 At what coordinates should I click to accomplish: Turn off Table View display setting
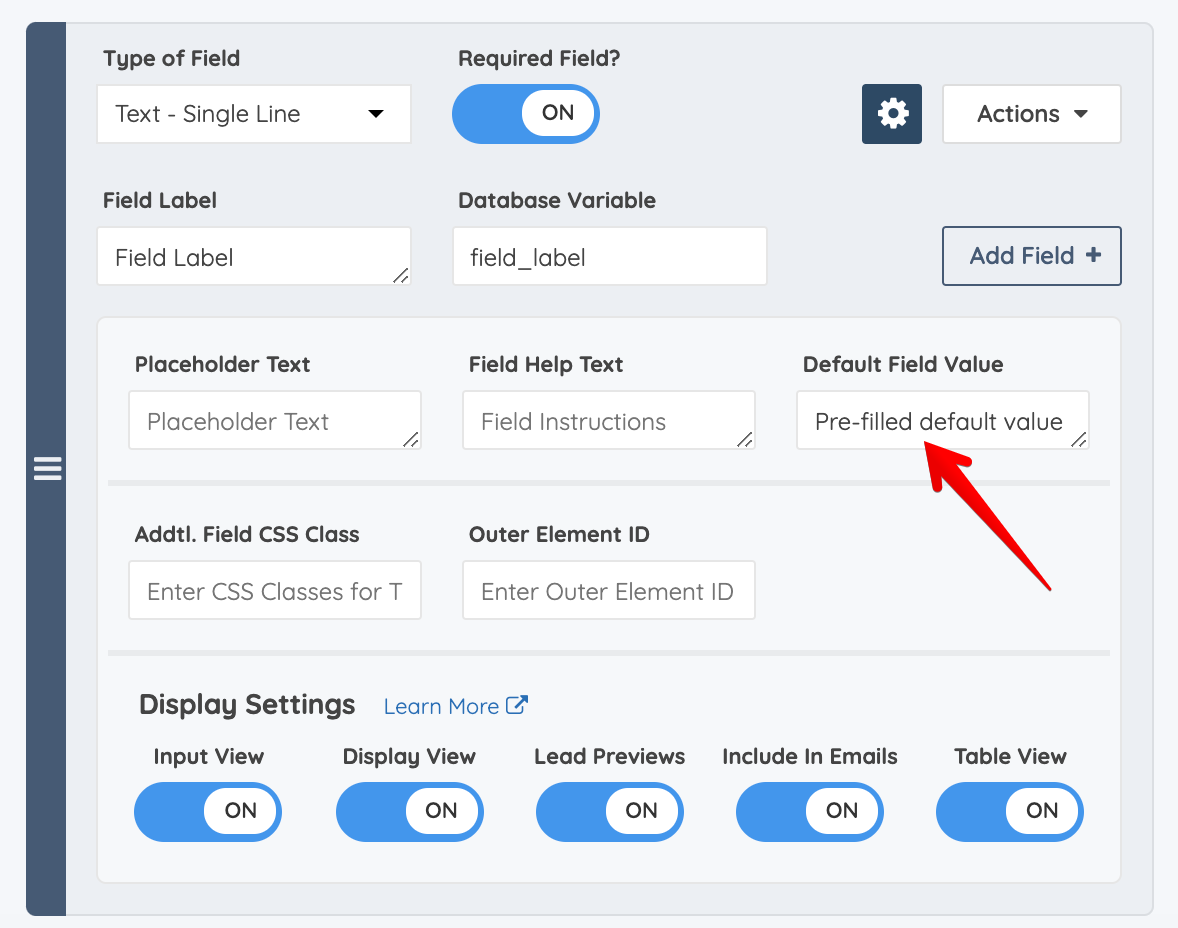(1009, 811)
